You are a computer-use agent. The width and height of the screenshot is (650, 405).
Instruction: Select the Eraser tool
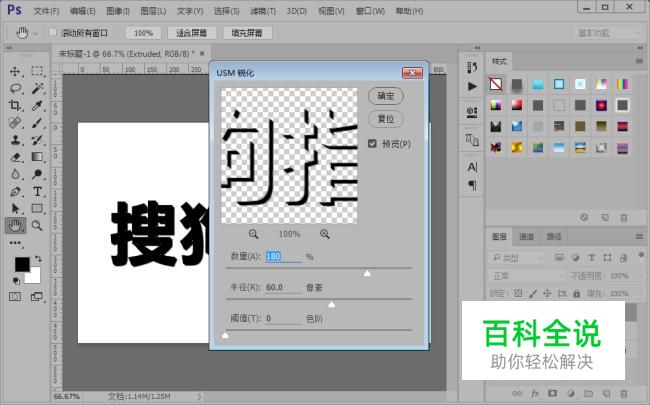click(x=15, y=157)
